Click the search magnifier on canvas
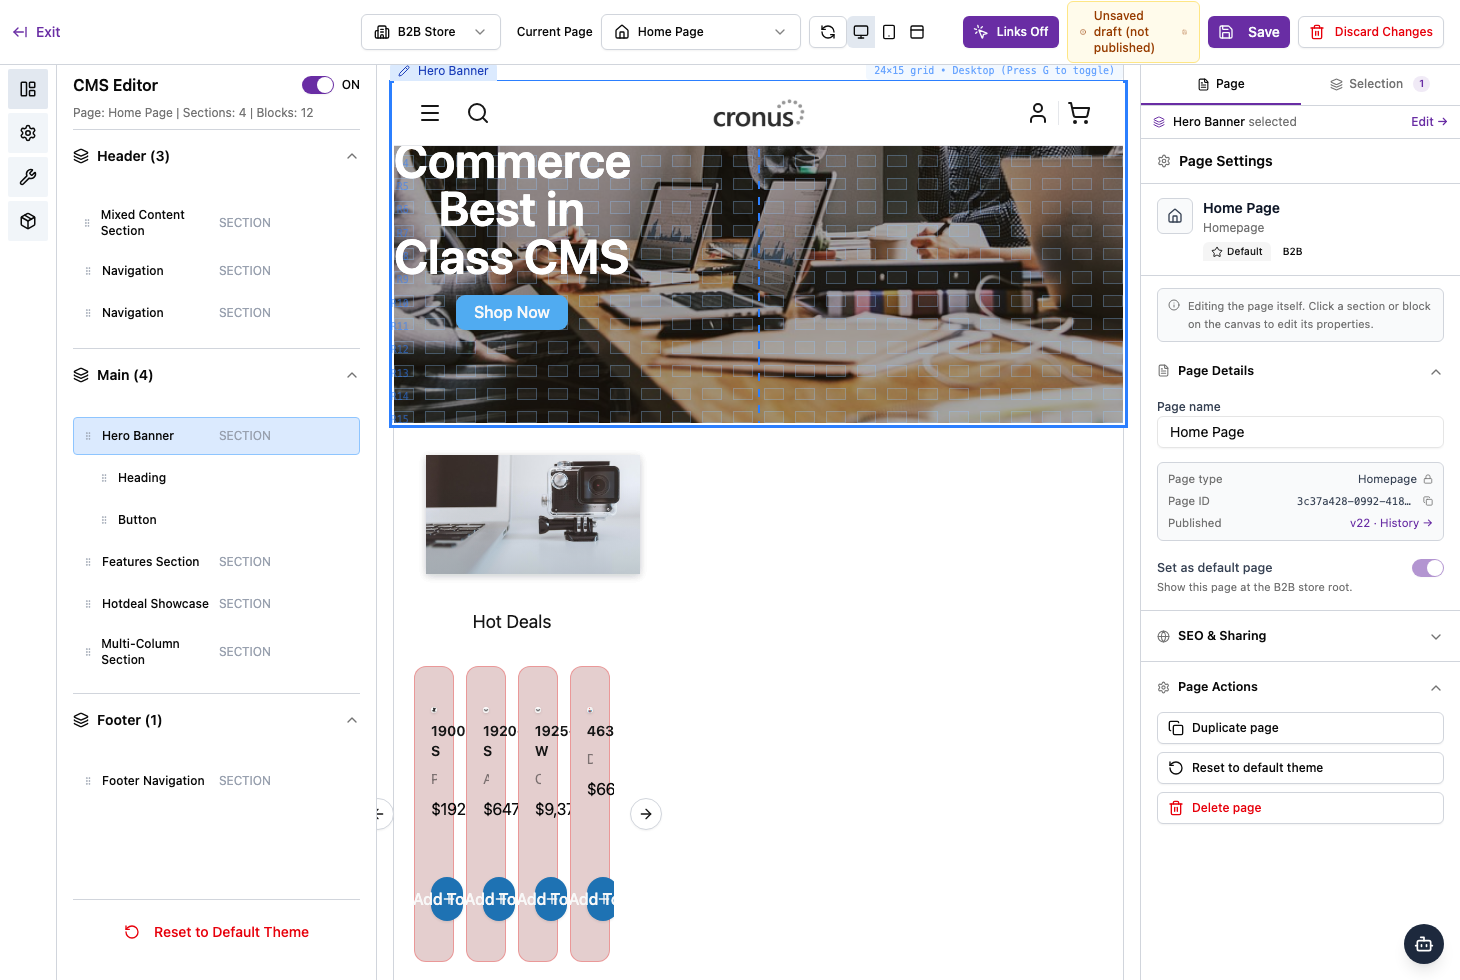 [x=478, y=113]
